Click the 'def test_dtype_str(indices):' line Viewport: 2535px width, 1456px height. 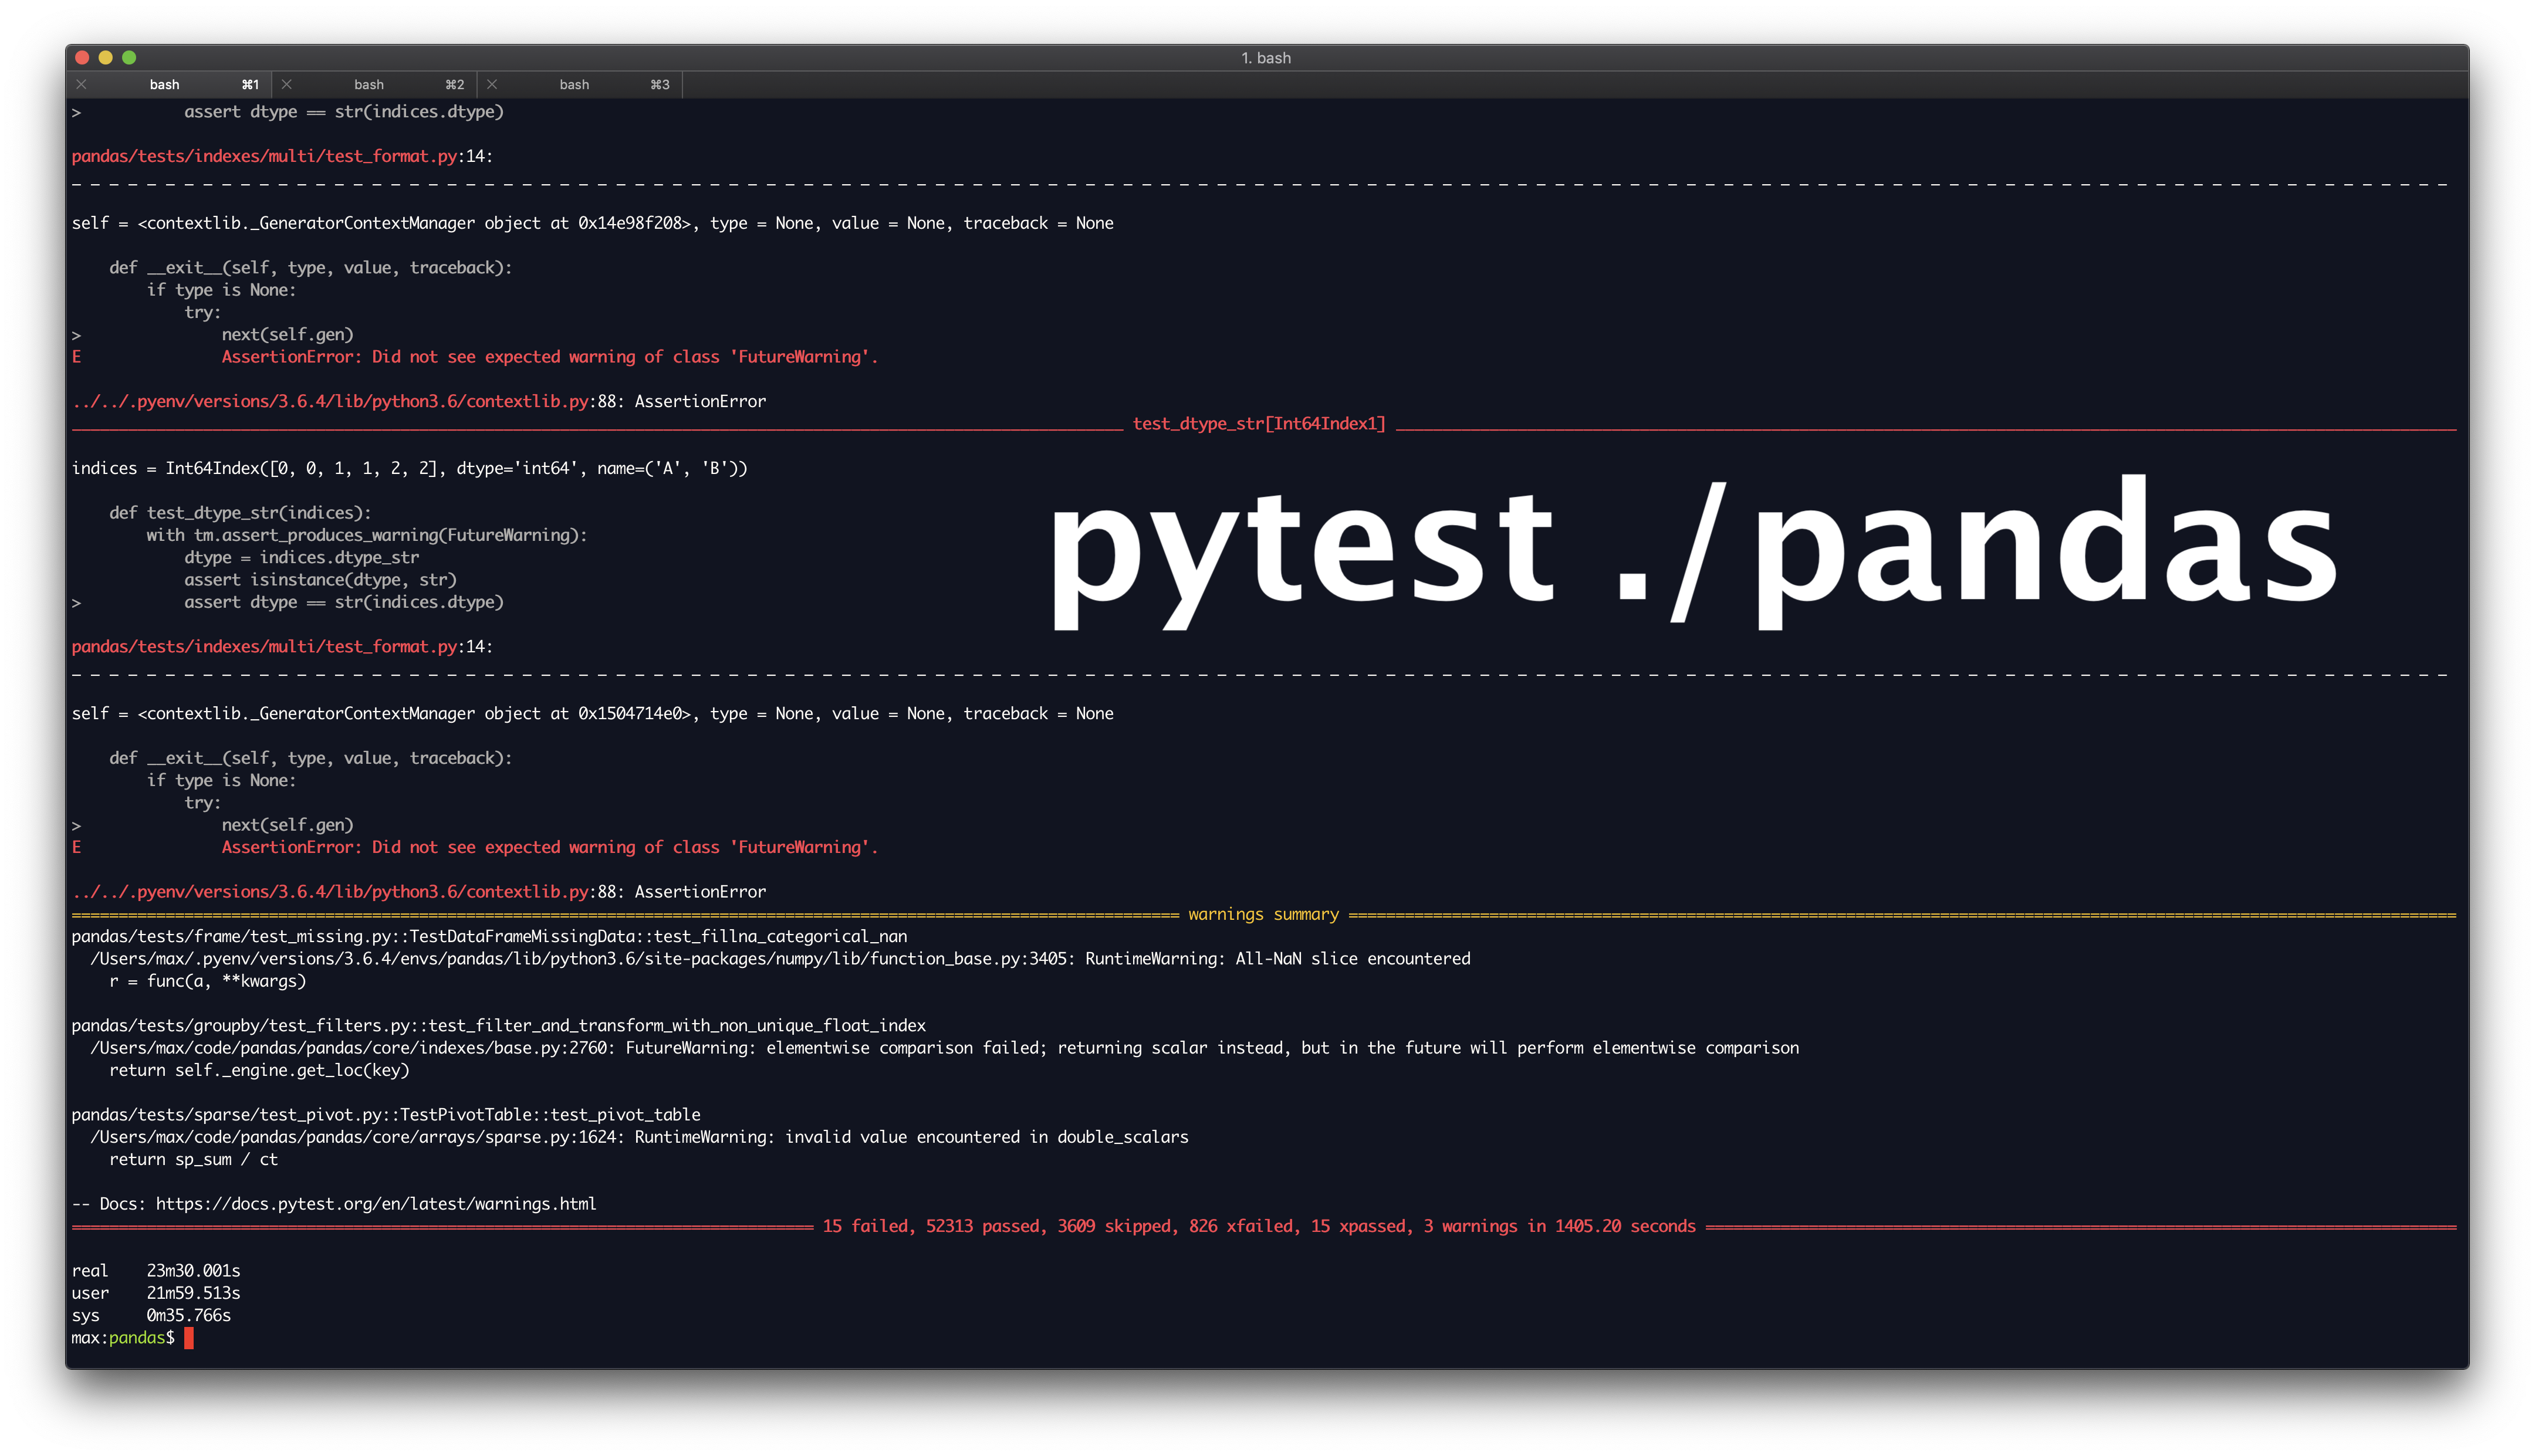(240, 513)
